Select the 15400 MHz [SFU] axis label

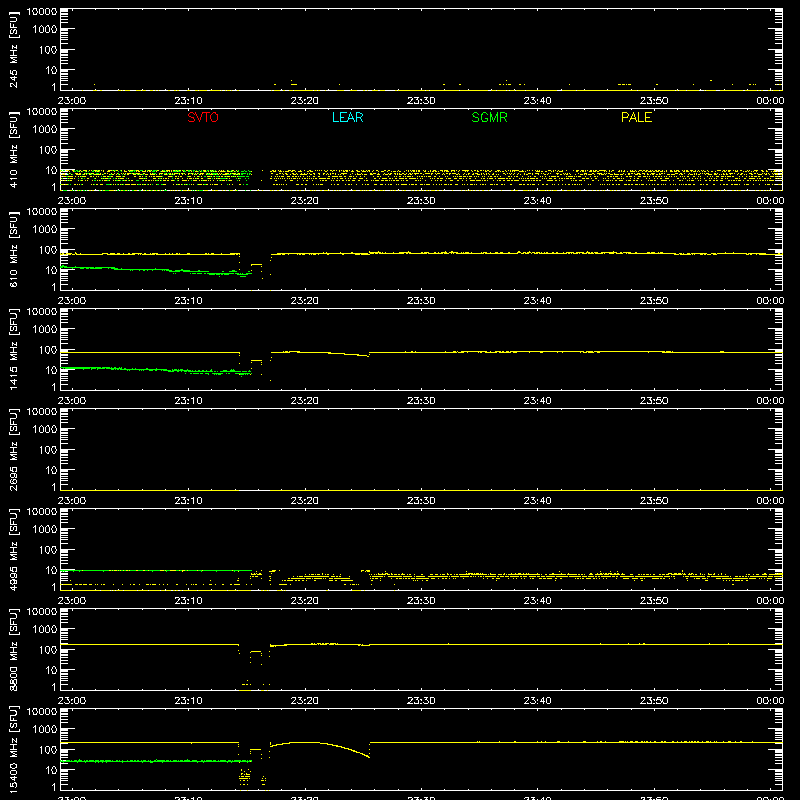pos(13,749)
